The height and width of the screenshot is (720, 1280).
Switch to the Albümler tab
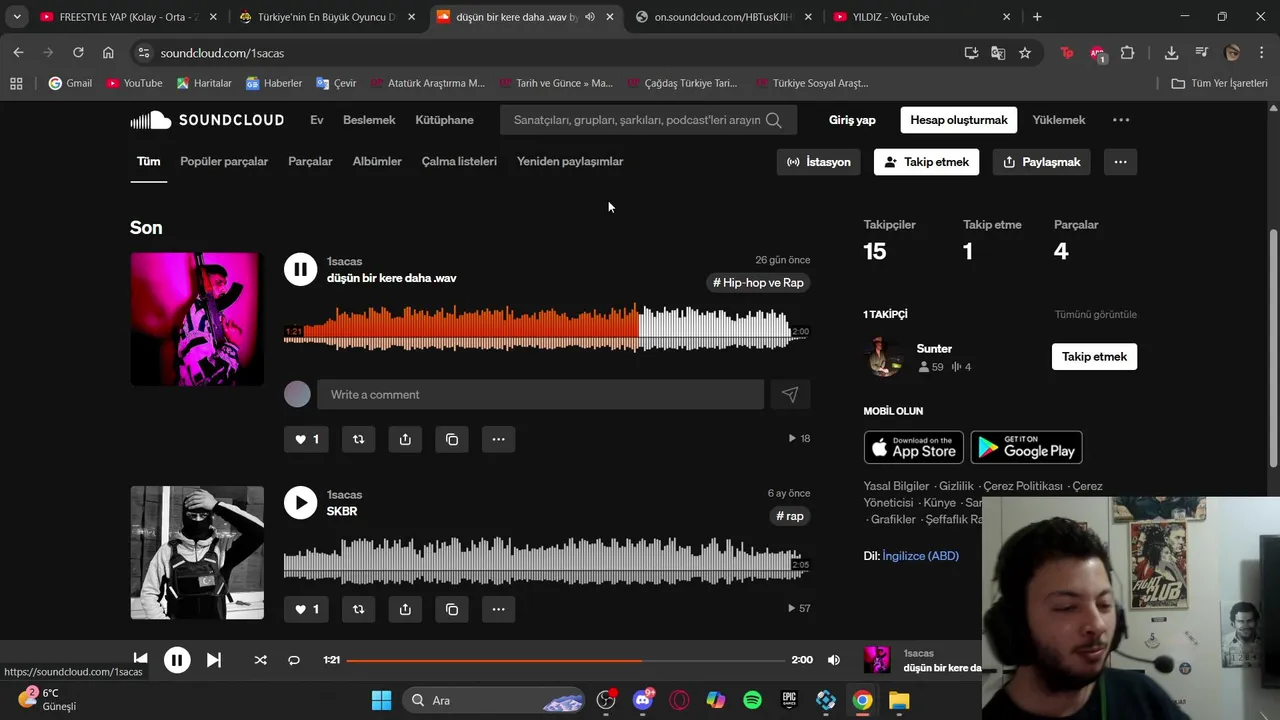[x=377, y=161]
